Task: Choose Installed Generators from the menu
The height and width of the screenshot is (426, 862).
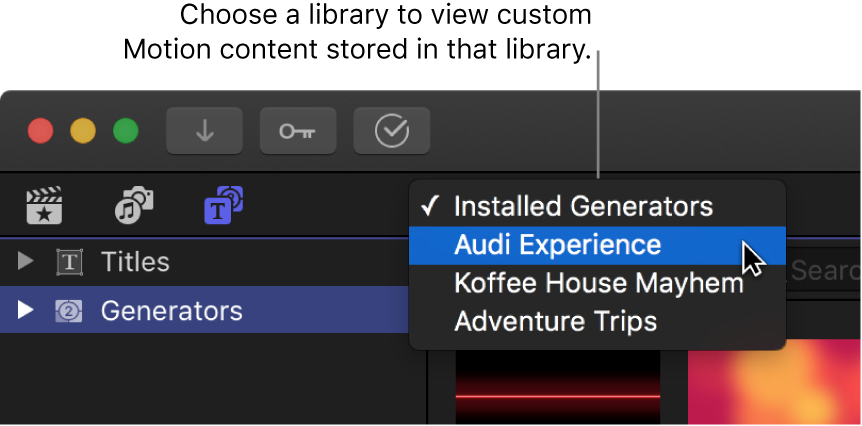Action: tap(583, 207)
